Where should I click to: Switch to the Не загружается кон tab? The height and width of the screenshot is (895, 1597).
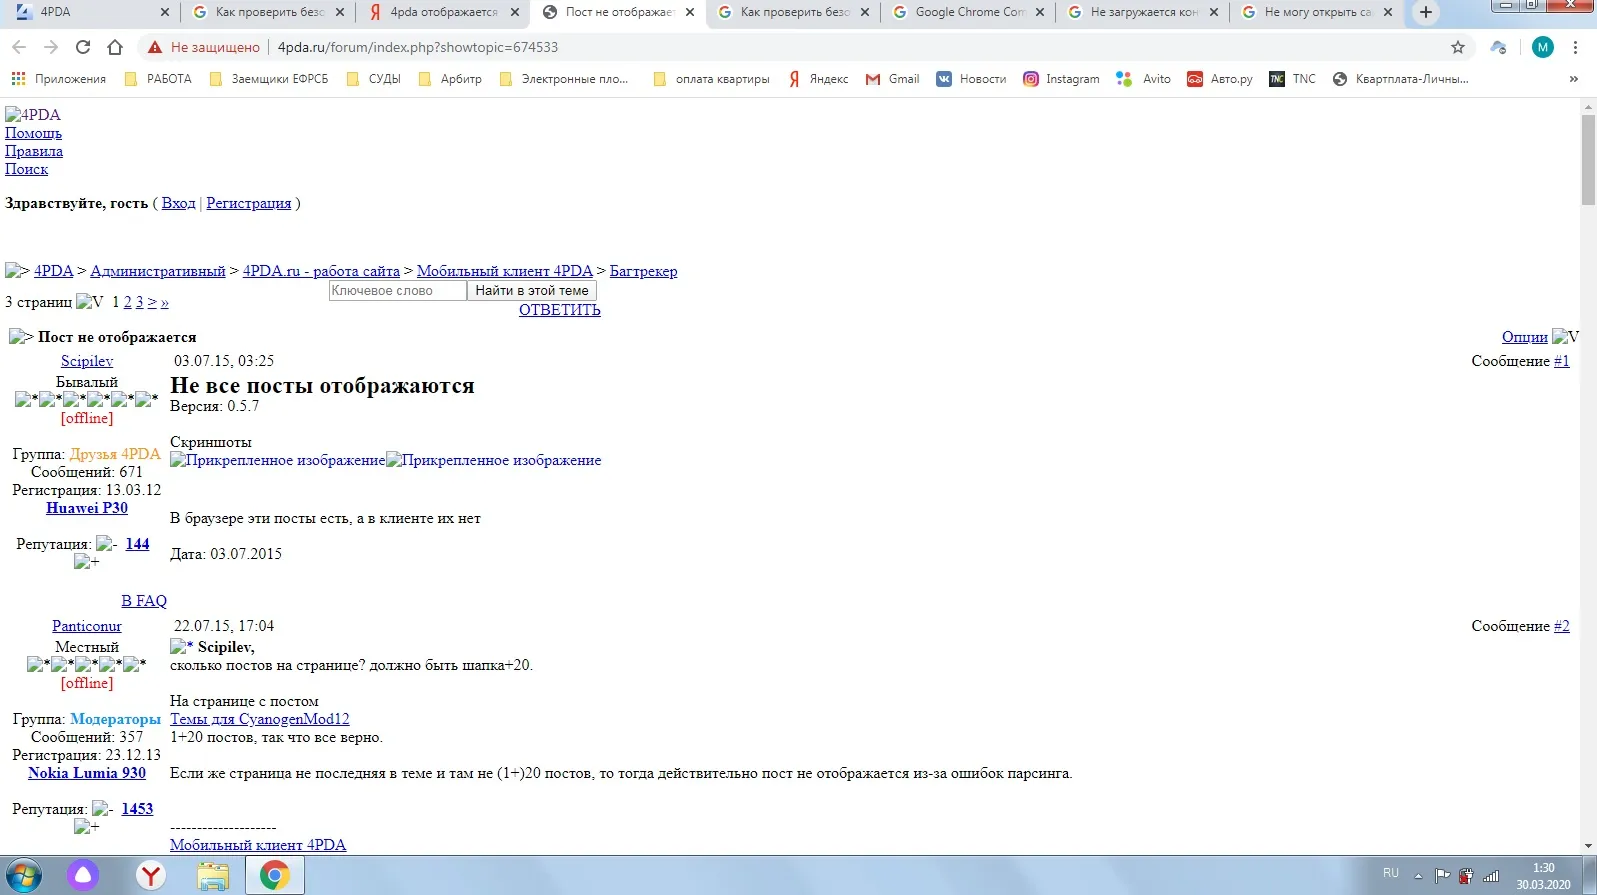point(1142,12)
